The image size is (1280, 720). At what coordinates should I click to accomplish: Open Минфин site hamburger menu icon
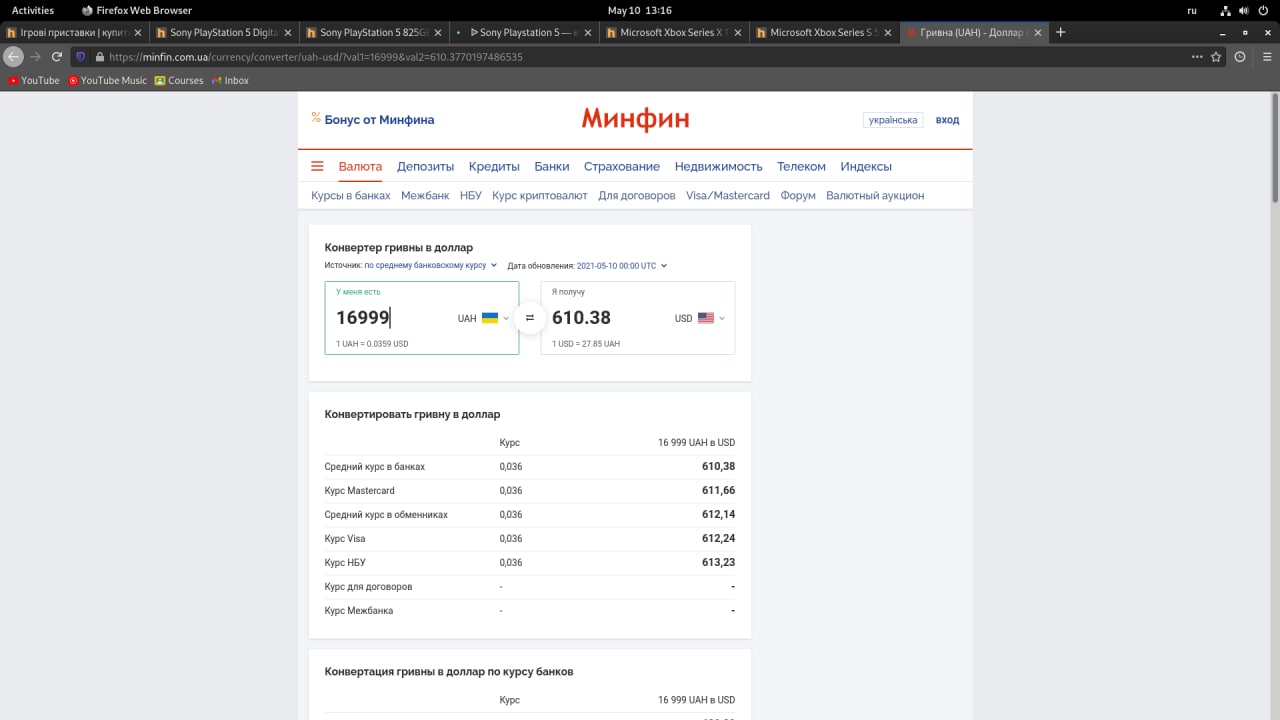pos(317,166)
